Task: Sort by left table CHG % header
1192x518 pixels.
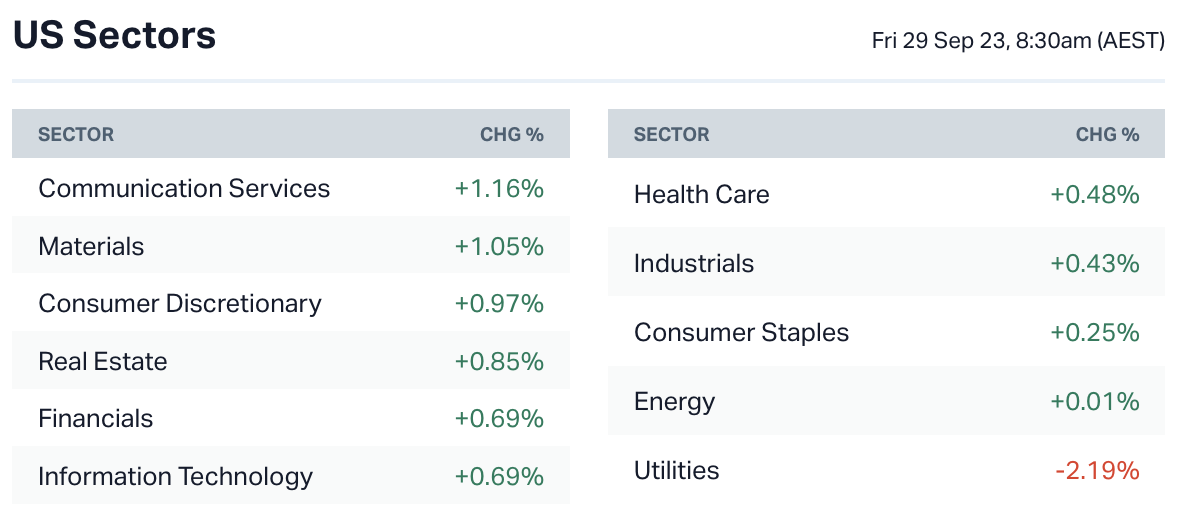Action: [512, 134]
